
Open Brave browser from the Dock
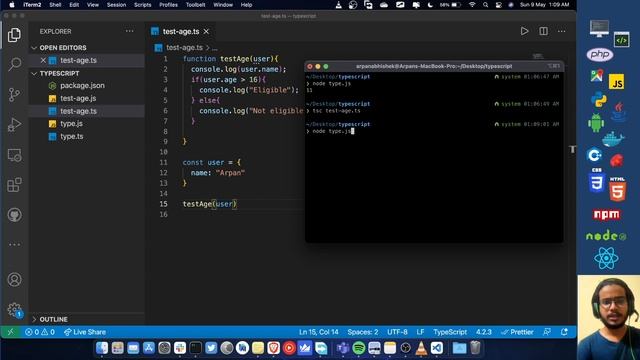point(273,348)
